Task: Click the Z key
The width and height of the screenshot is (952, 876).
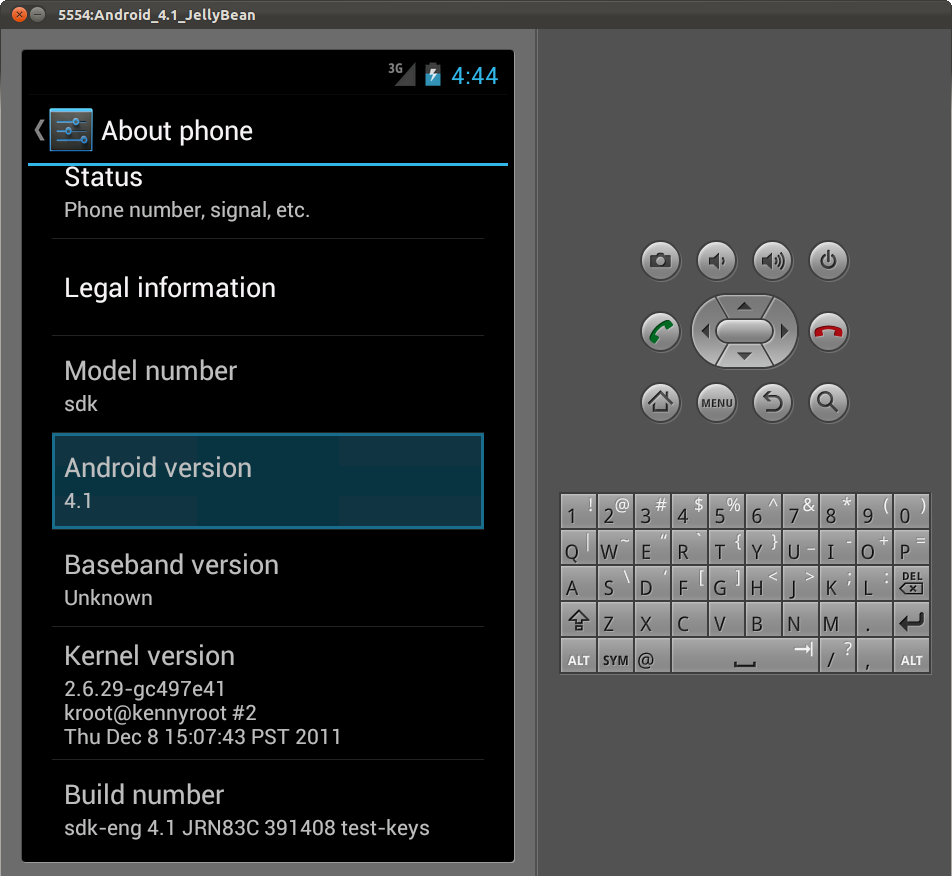Action: [x=616, y=620]
